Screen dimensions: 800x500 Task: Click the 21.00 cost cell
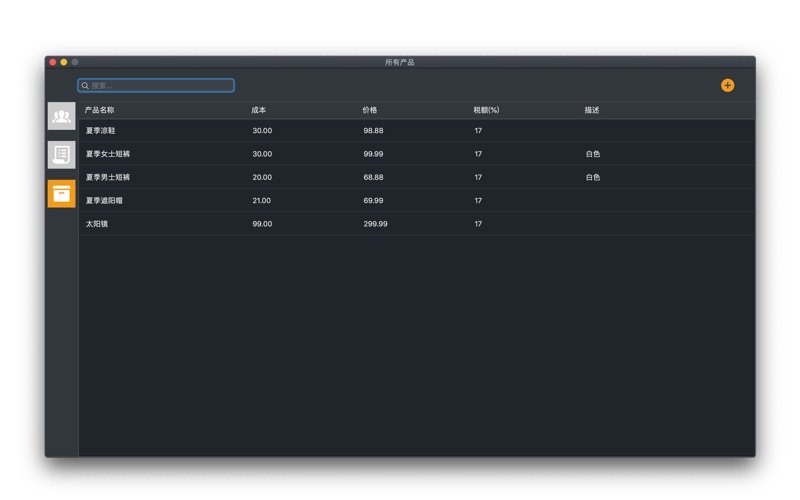[x=262, y=201]
